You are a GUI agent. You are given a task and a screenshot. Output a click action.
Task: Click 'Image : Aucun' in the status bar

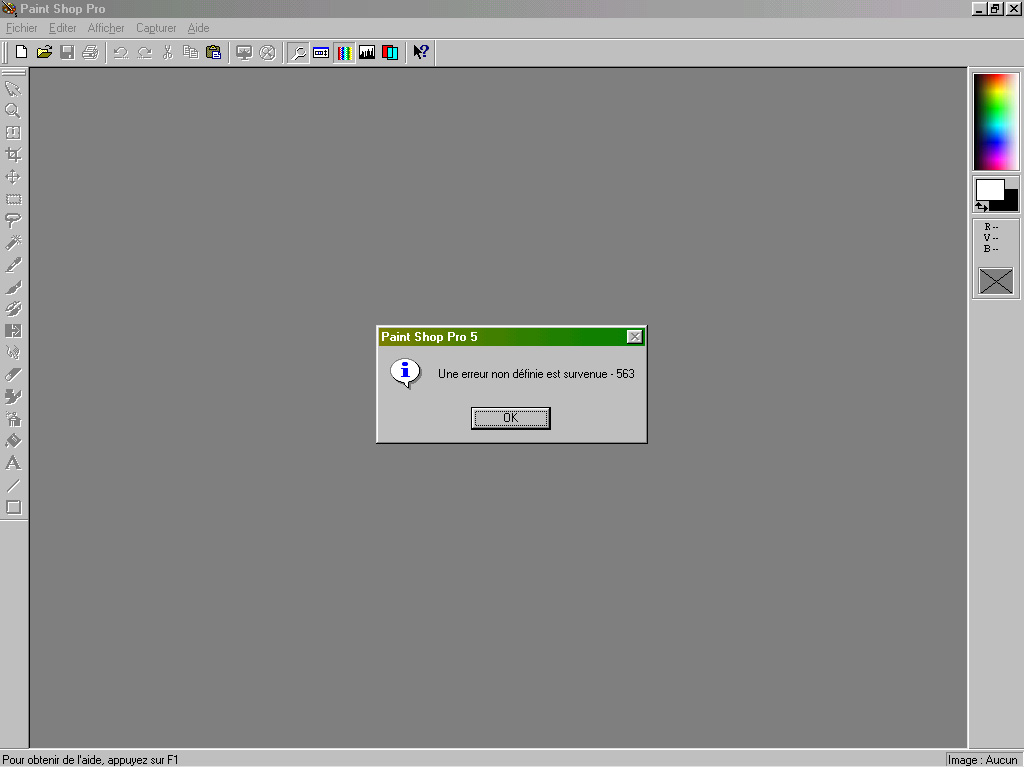click(x=983, y=760)
